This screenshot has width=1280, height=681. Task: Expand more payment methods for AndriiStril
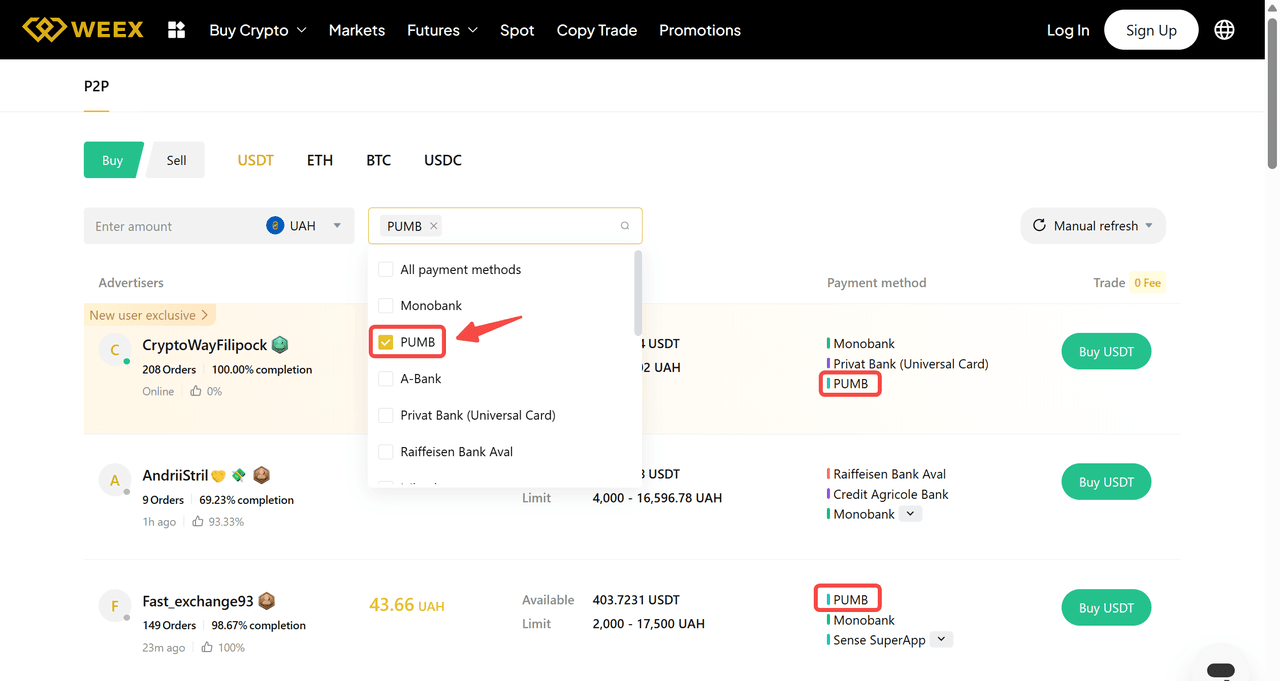[x=909, y=514]
